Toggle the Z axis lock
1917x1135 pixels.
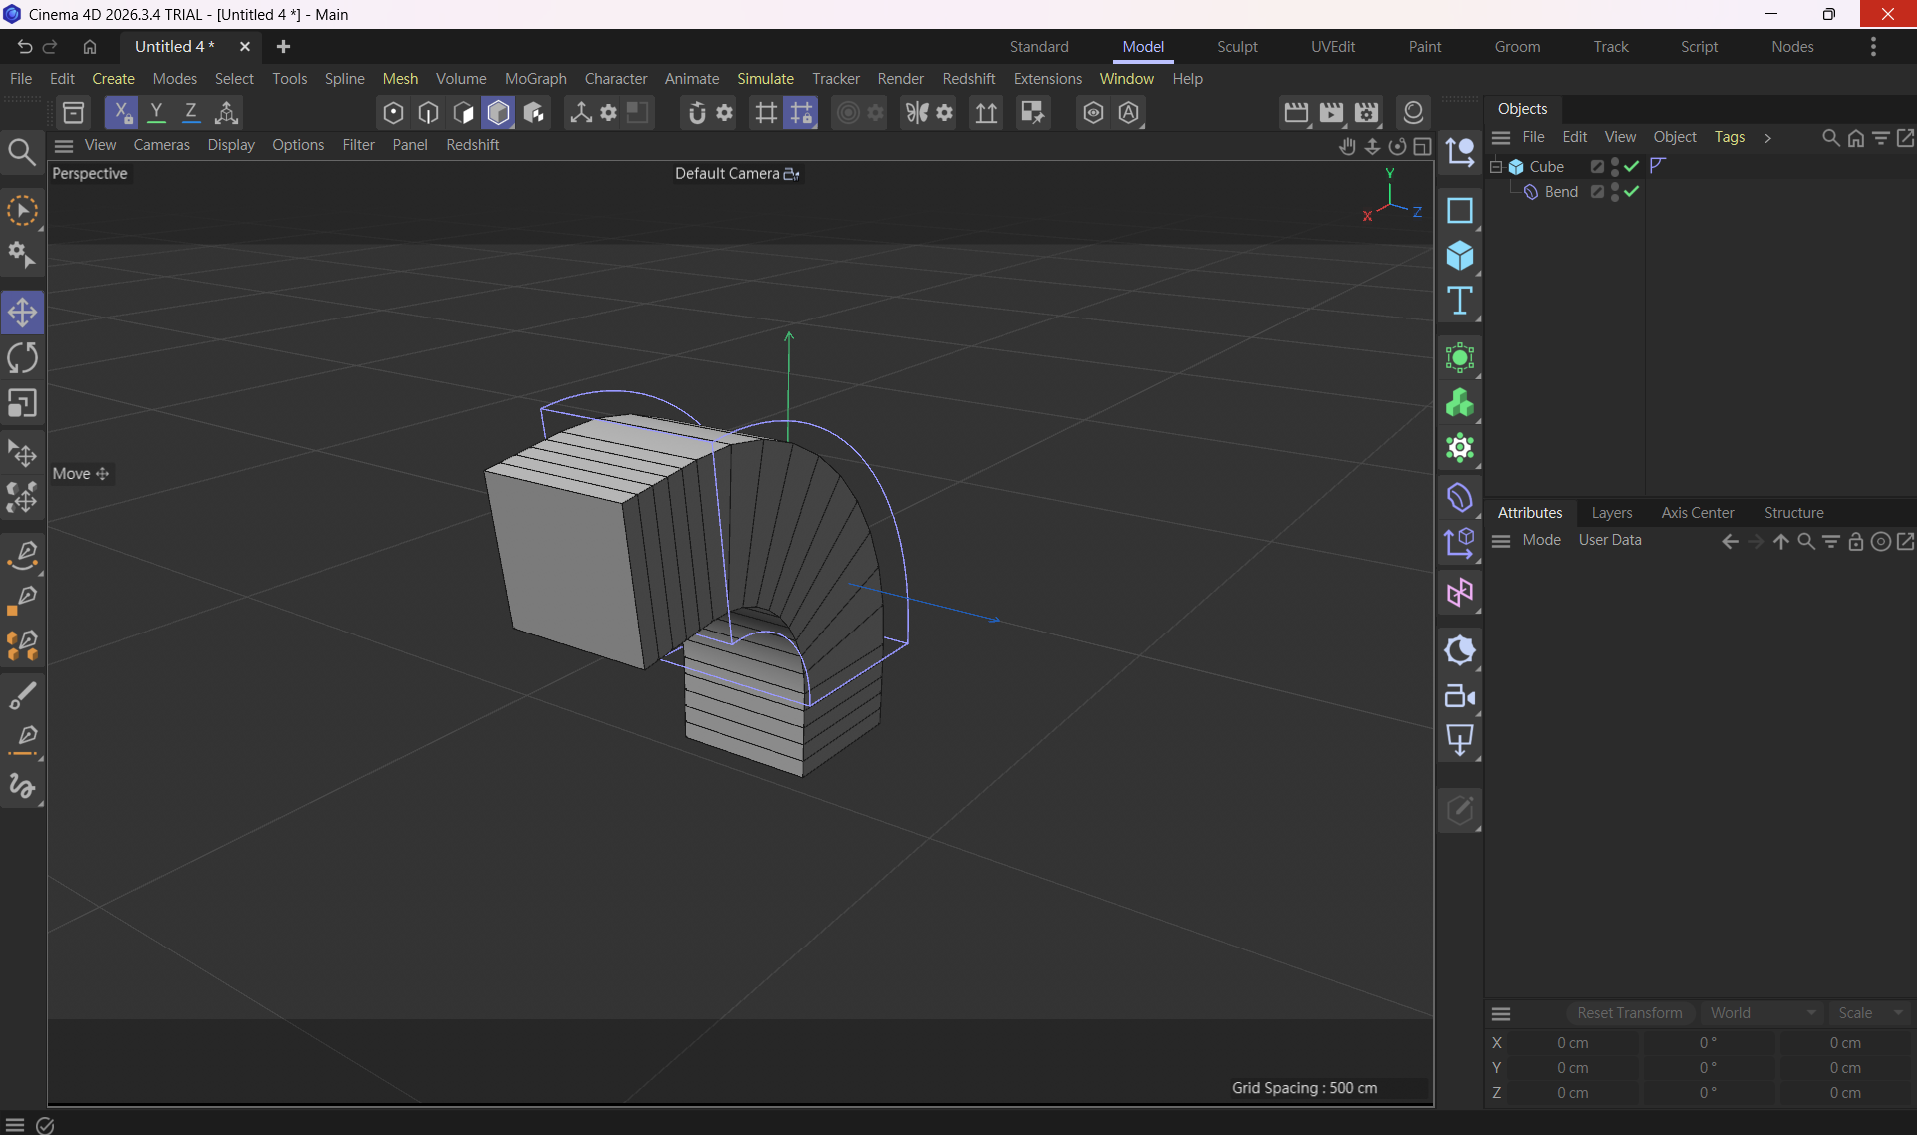191,112
